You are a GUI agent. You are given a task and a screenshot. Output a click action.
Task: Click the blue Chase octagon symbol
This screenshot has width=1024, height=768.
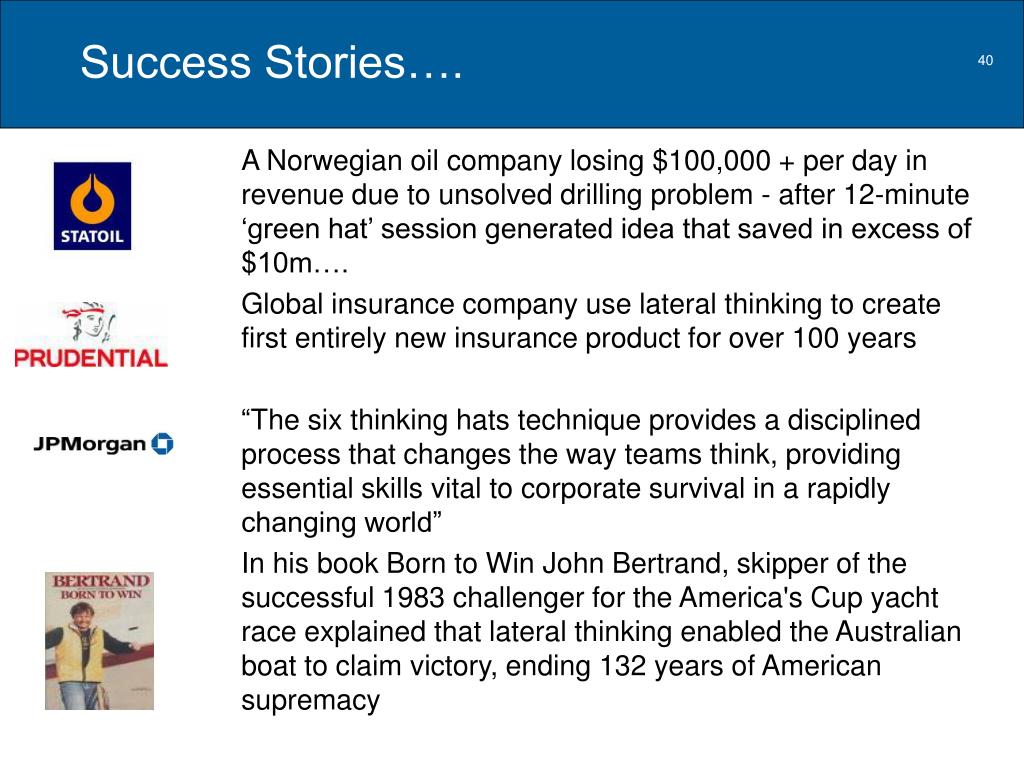pyautogui.click(x=163, y=443)
